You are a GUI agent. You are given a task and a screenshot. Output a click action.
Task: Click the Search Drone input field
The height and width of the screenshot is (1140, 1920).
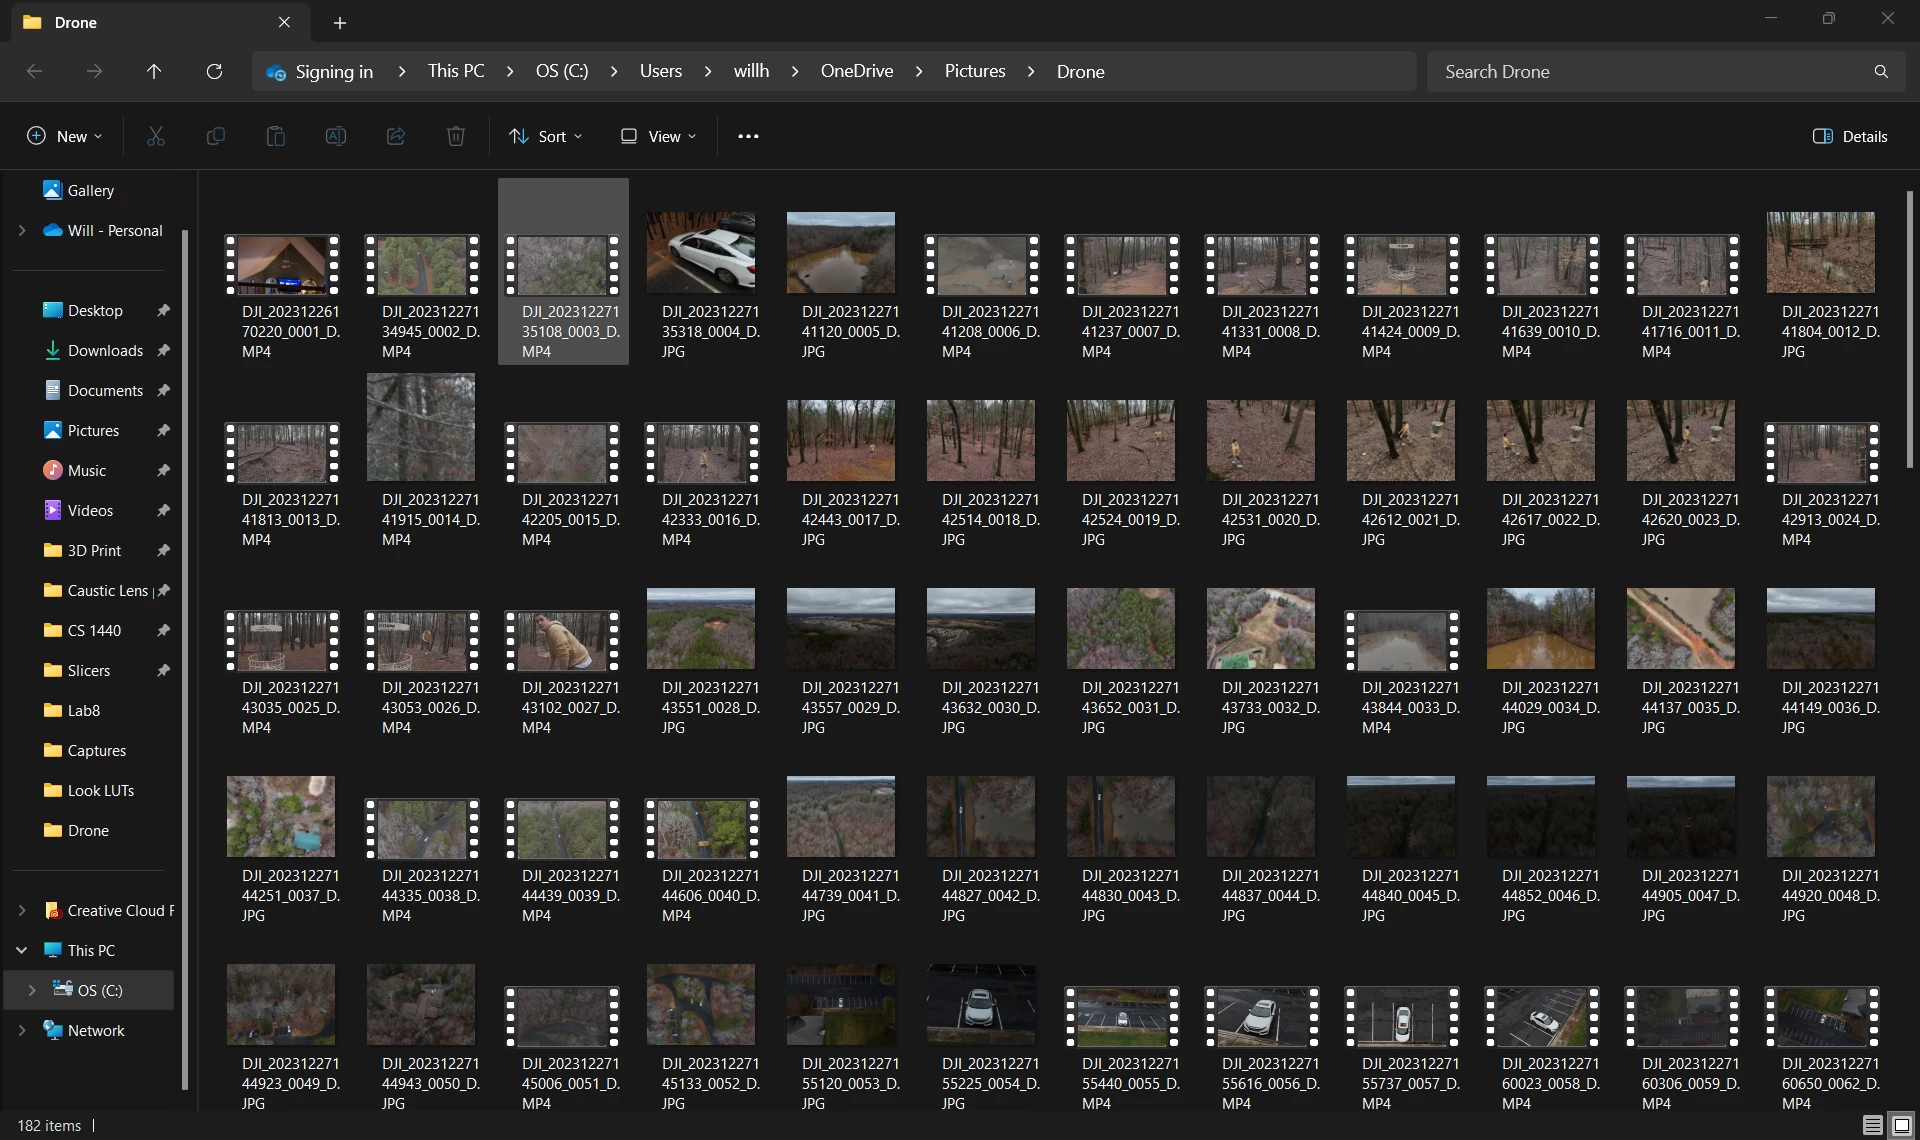[x=1650, y=71]
